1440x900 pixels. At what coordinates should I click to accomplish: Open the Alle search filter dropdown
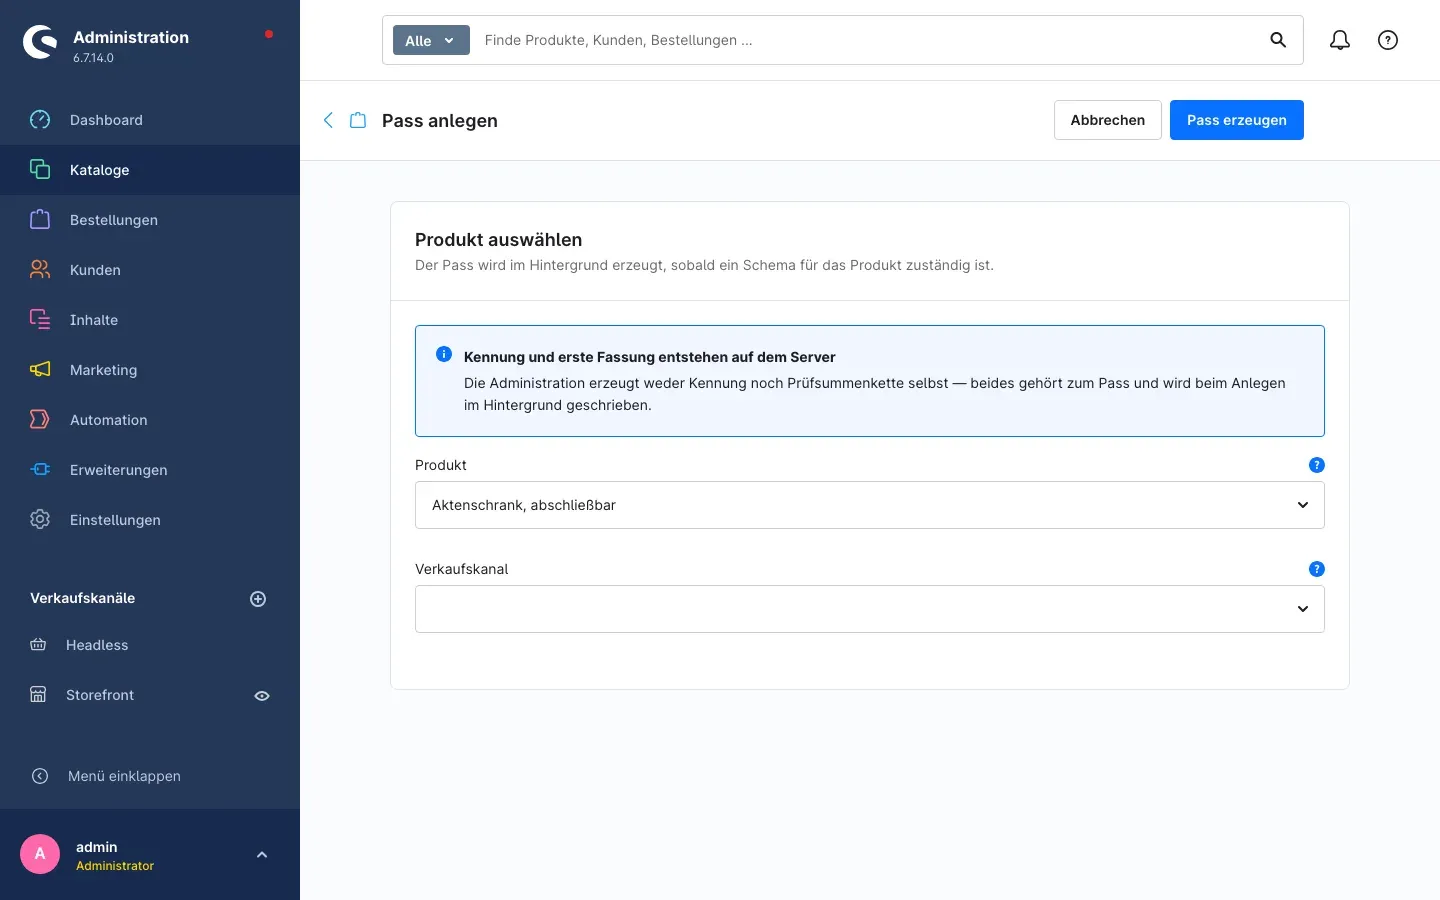click(x=431, y=40)
